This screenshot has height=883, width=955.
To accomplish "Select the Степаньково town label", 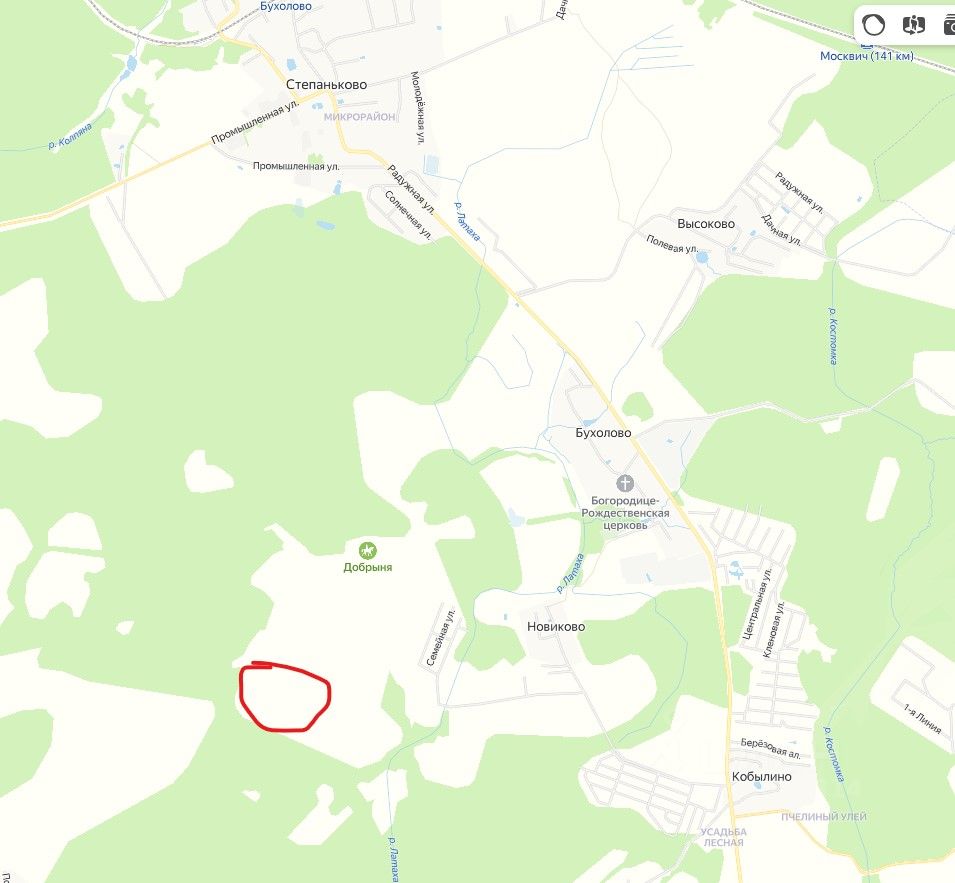I will [x=326, y=85].
